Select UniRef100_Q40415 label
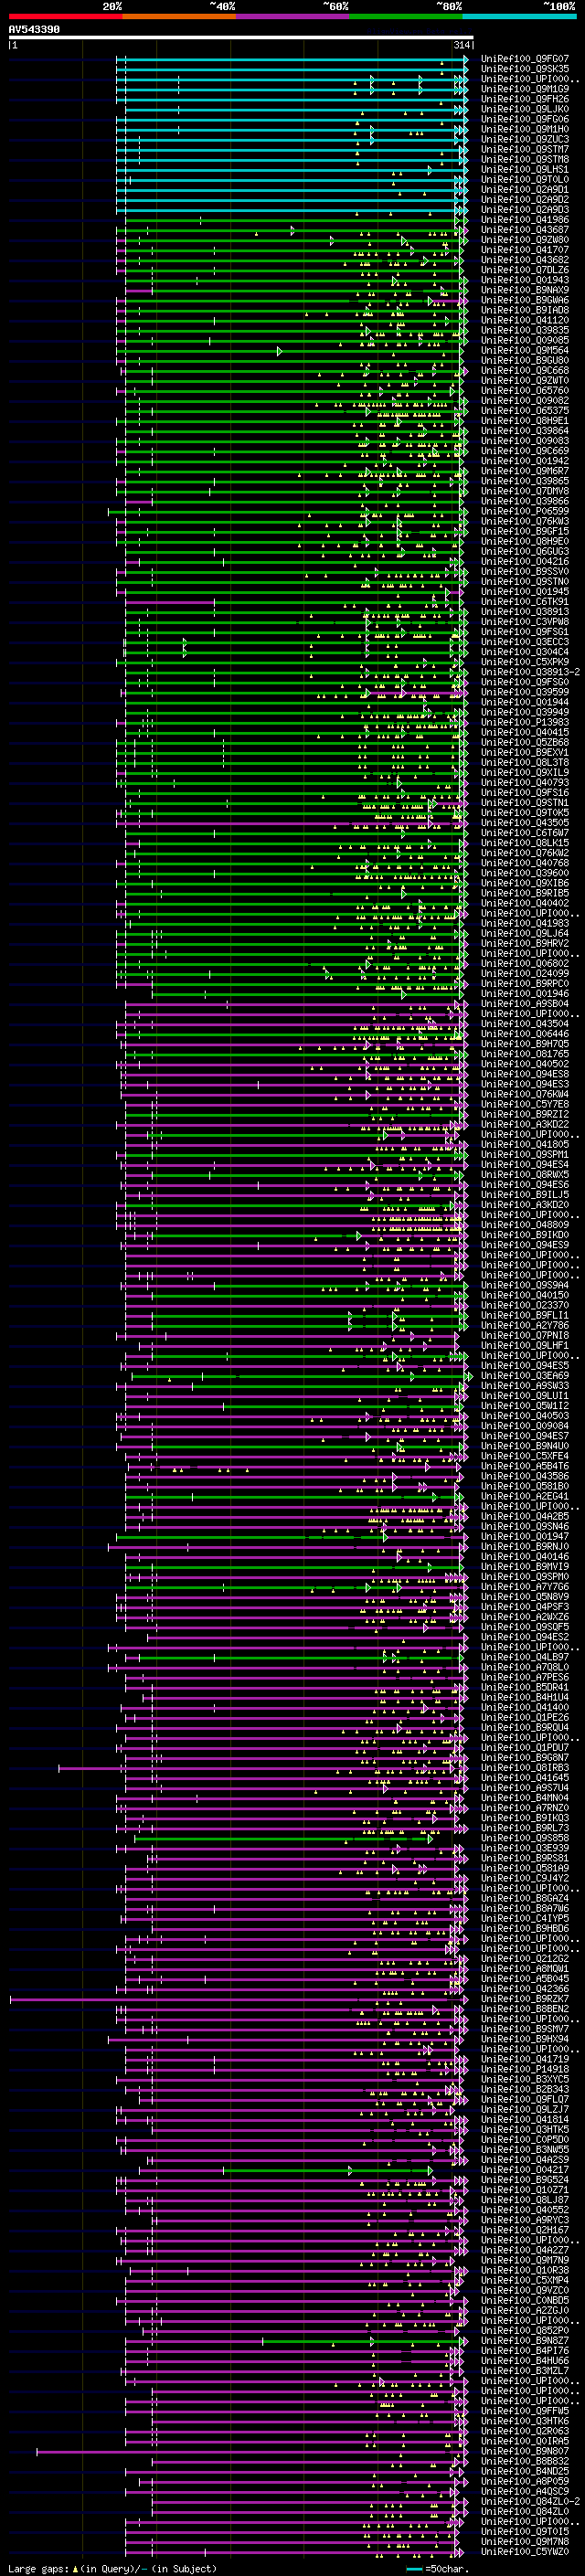The width and height of the screenshot is (585, 2576). point(525,732)
